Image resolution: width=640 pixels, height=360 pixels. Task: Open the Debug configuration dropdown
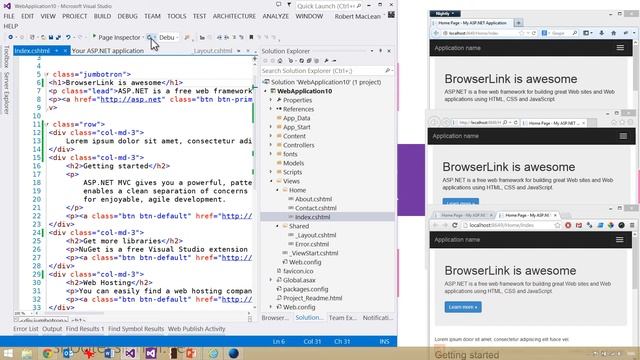[x=177, y=37]
